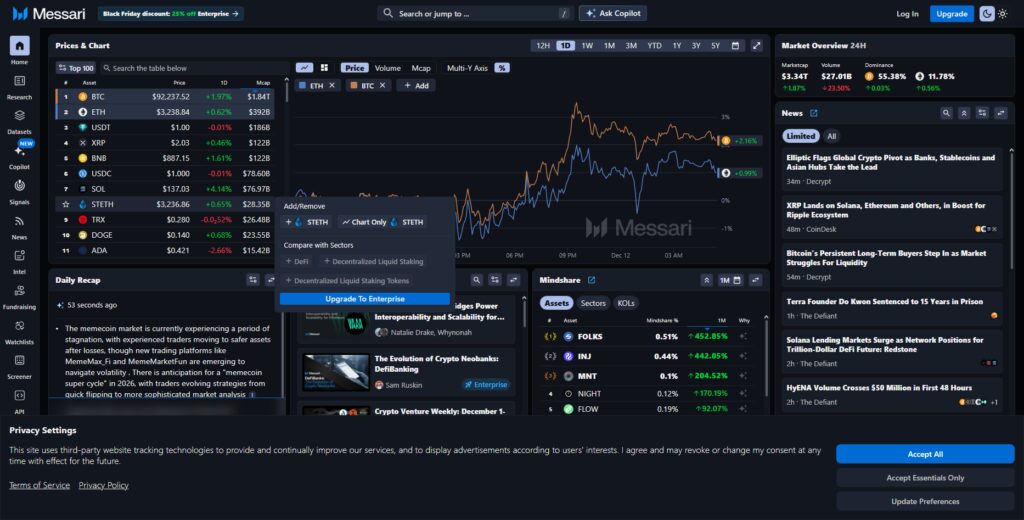Toggle the percent (%) chart scale button

coord(502,68)
